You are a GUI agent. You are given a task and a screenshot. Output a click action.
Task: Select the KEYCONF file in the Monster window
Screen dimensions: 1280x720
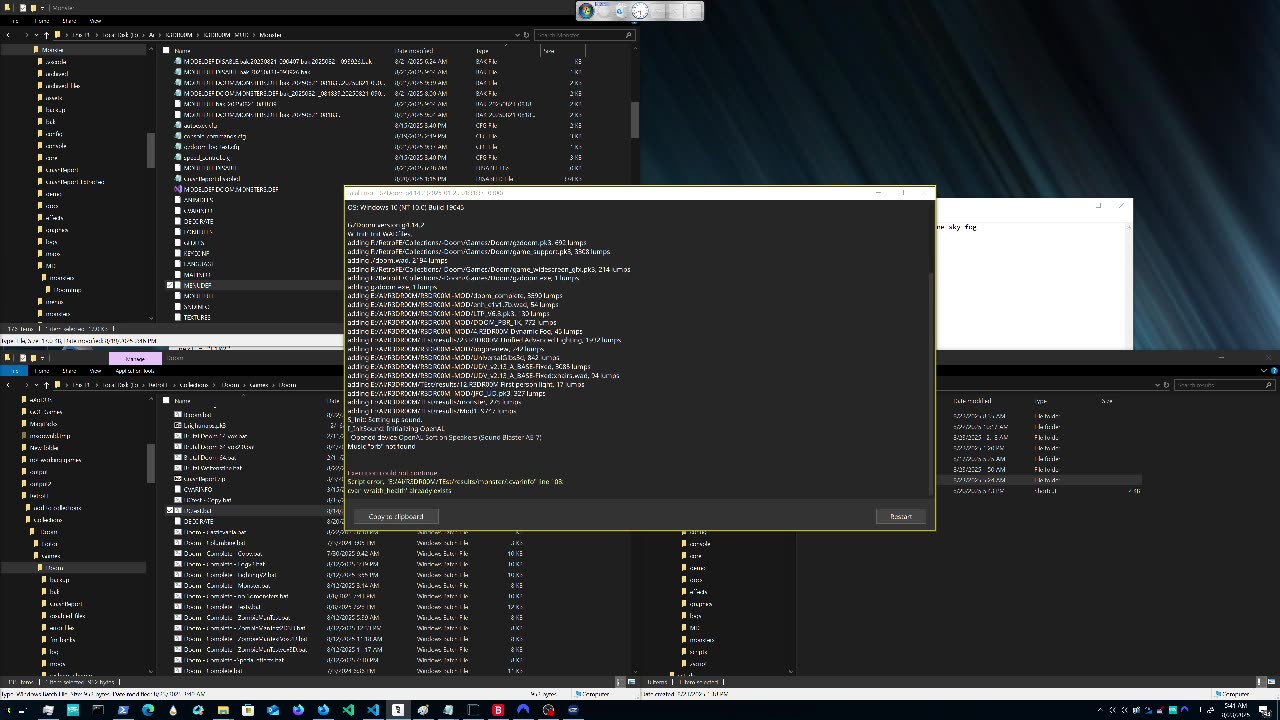197,253
